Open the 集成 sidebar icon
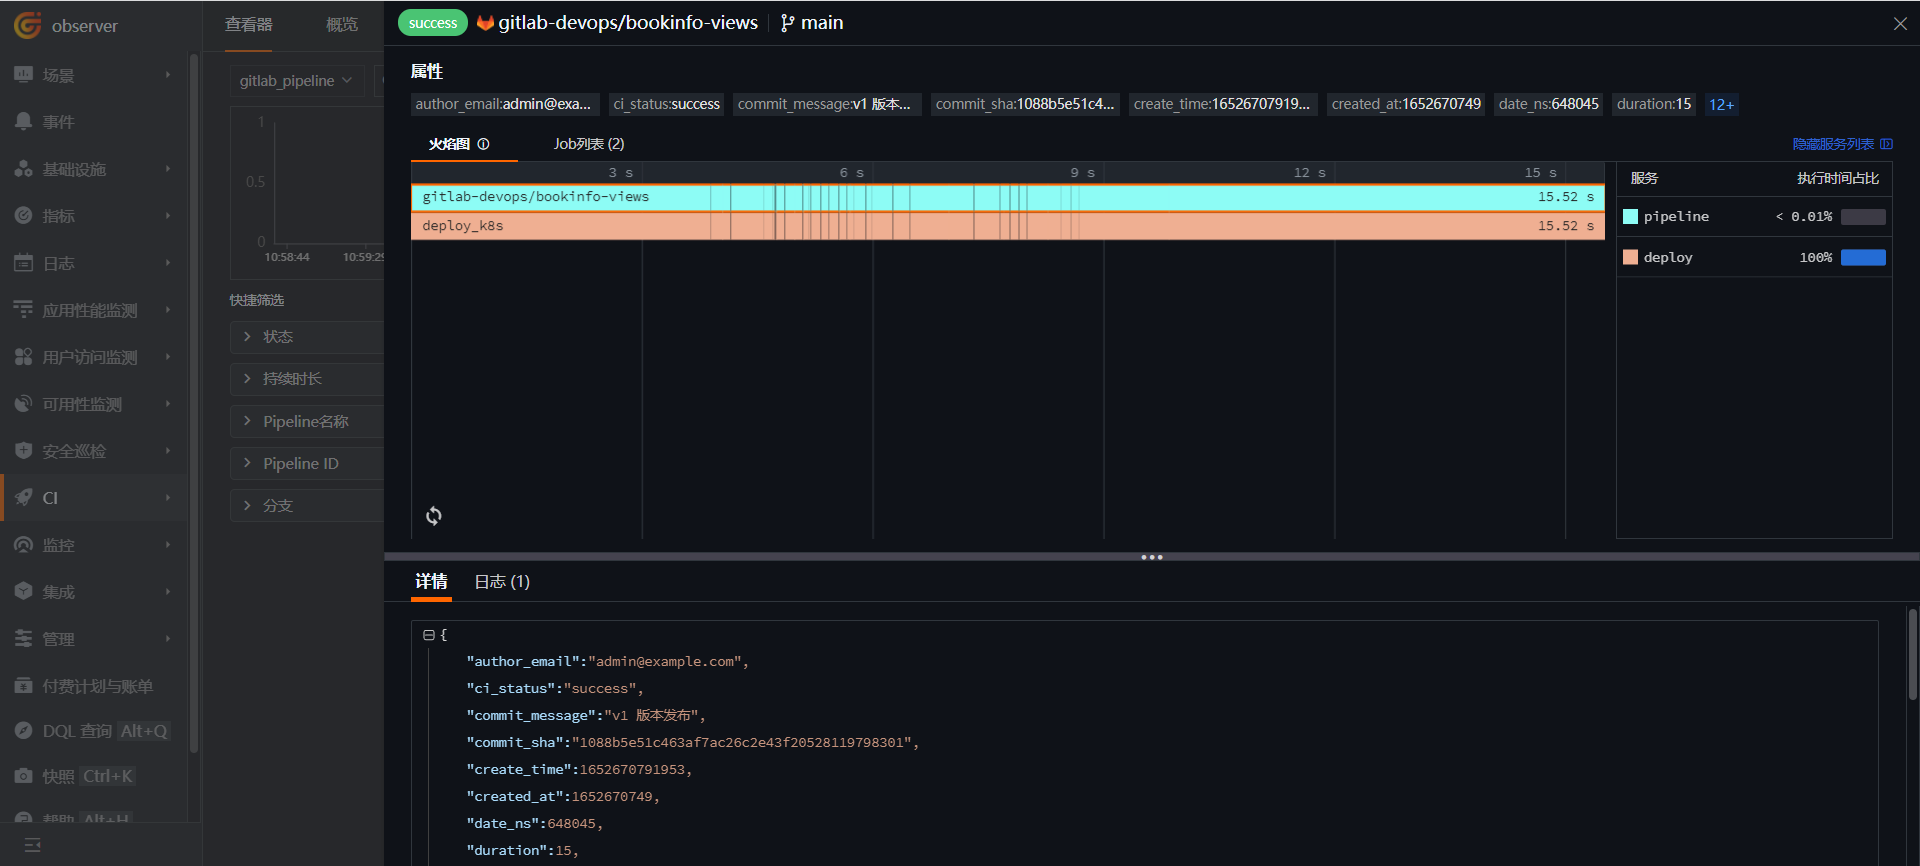Screen dimensions: 1920x866 [23, 592]
